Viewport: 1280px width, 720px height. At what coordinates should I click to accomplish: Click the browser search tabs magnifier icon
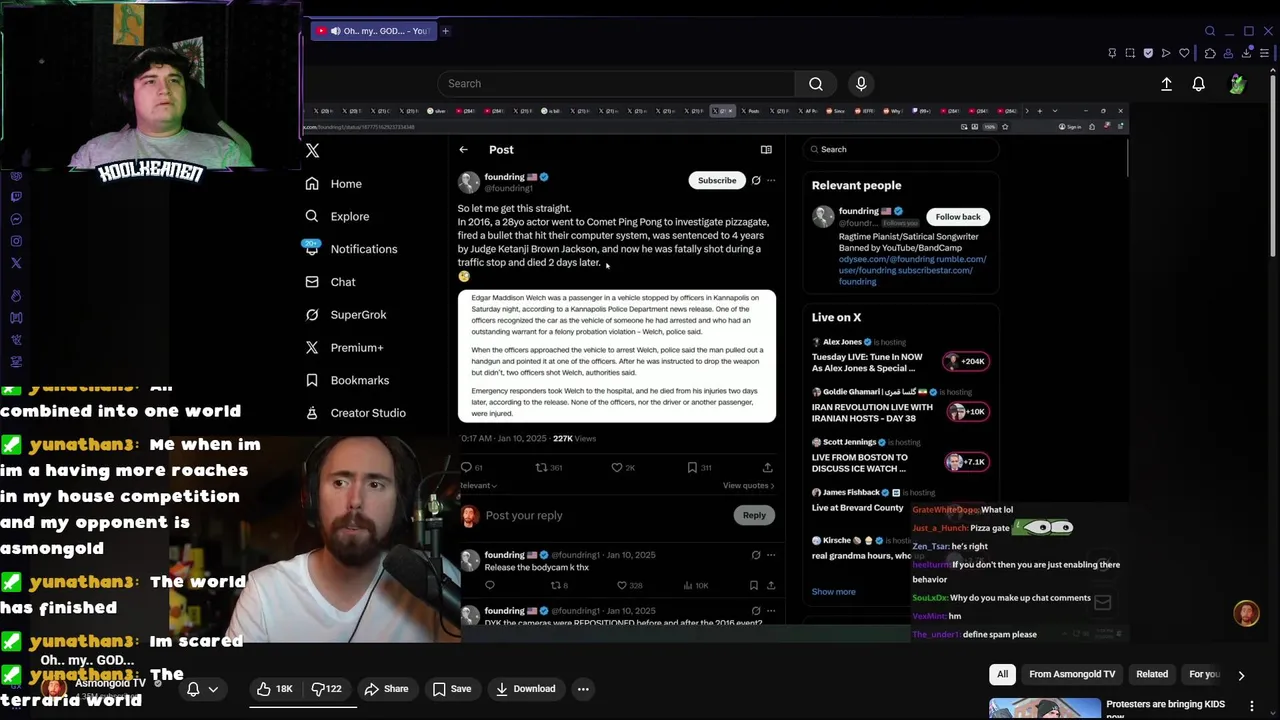pyautogui.click(x=1210, y=31)
